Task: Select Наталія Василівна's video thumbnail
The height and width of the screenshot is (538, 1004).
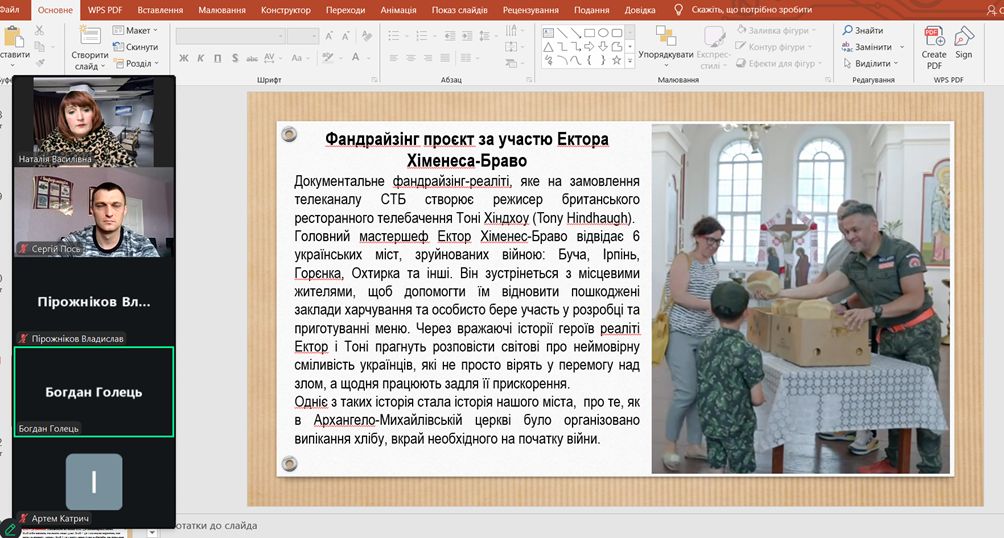Action: tap(94, 118)
